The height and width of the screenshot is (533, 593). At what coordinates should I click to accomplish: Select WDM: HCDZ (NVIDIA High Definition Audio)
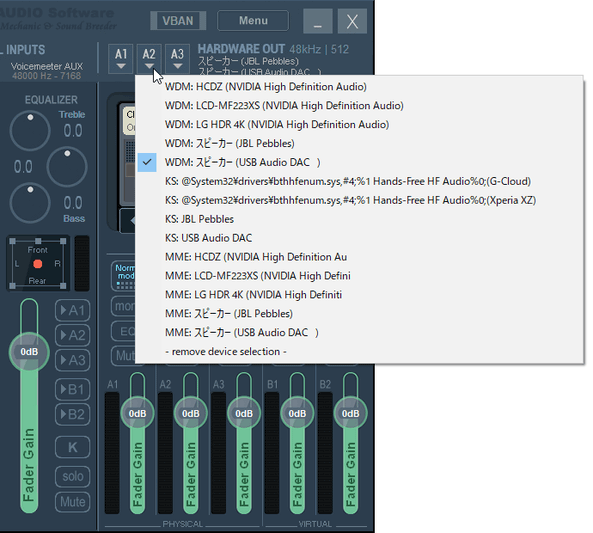click(359, 87)
